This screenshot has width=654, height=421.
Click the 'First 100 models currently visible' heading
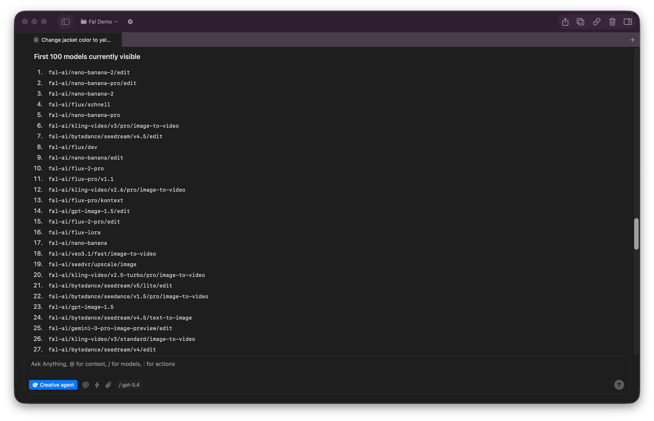[87, 57]
